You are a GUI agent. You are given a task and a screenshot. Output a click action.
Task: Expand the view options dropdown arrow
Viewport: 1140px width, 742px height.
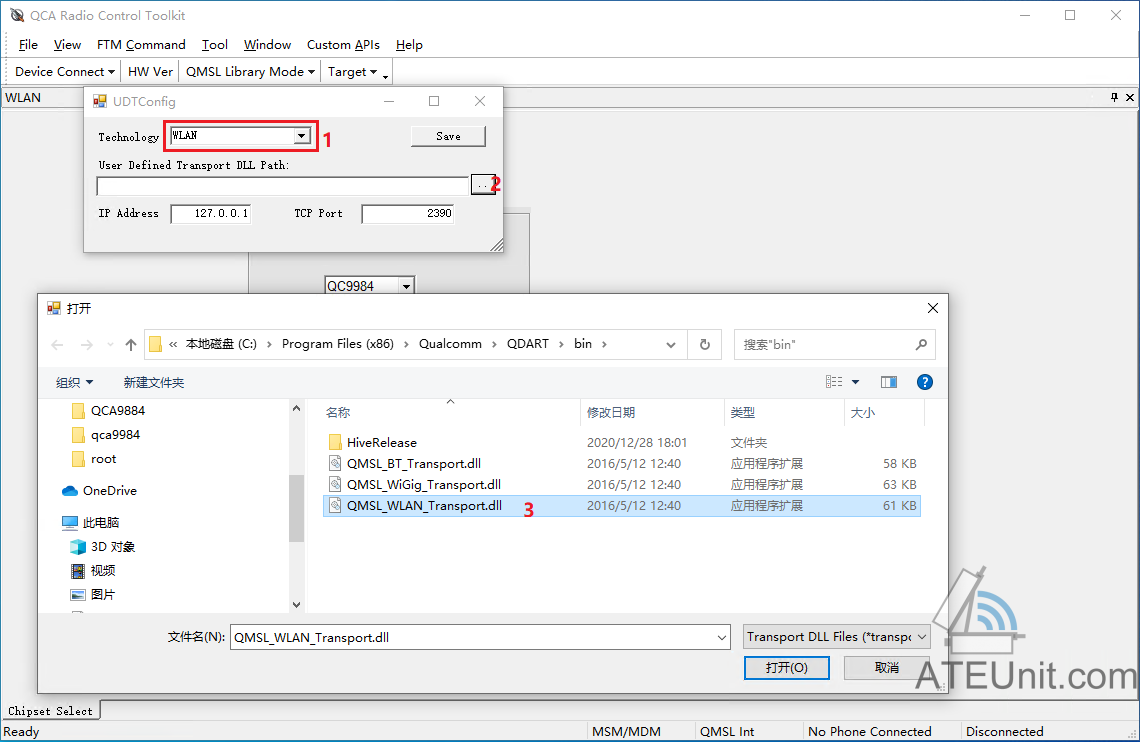(x=856, y=382)
